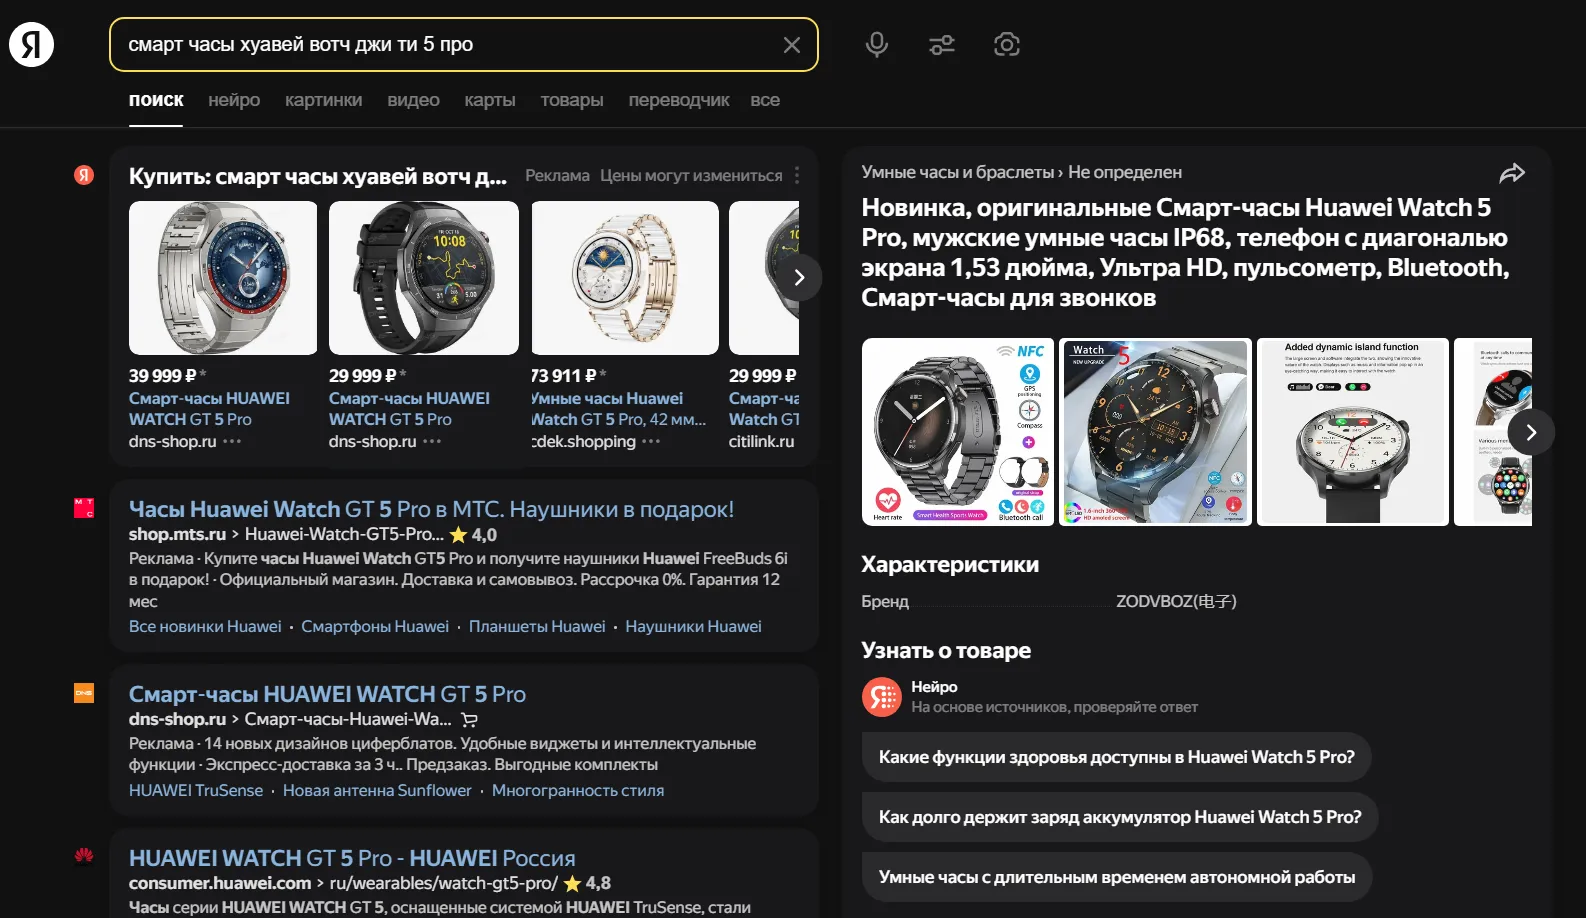The image size is (1586, 918).
Task: Open the Смартфоны Huawei sitelink
Action: pyautogui.click(x=375, y=626)
